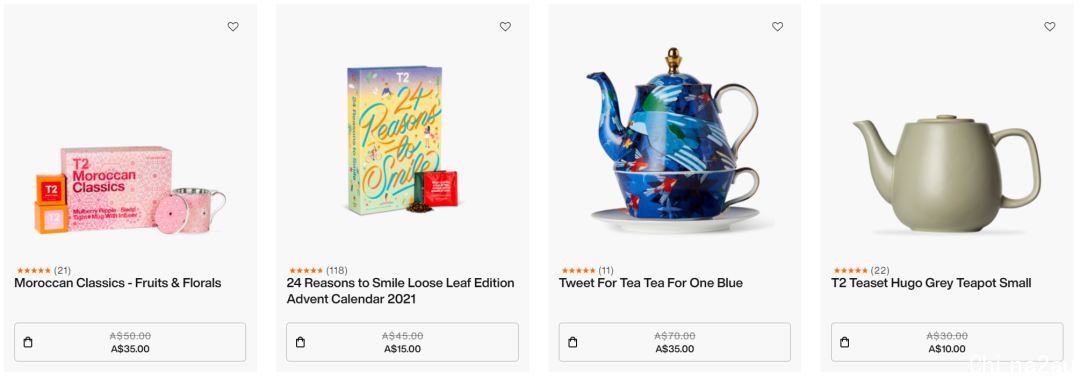
Task: Favorite the Moroccan Classics heart icon
Action: [x=233, y=27]
